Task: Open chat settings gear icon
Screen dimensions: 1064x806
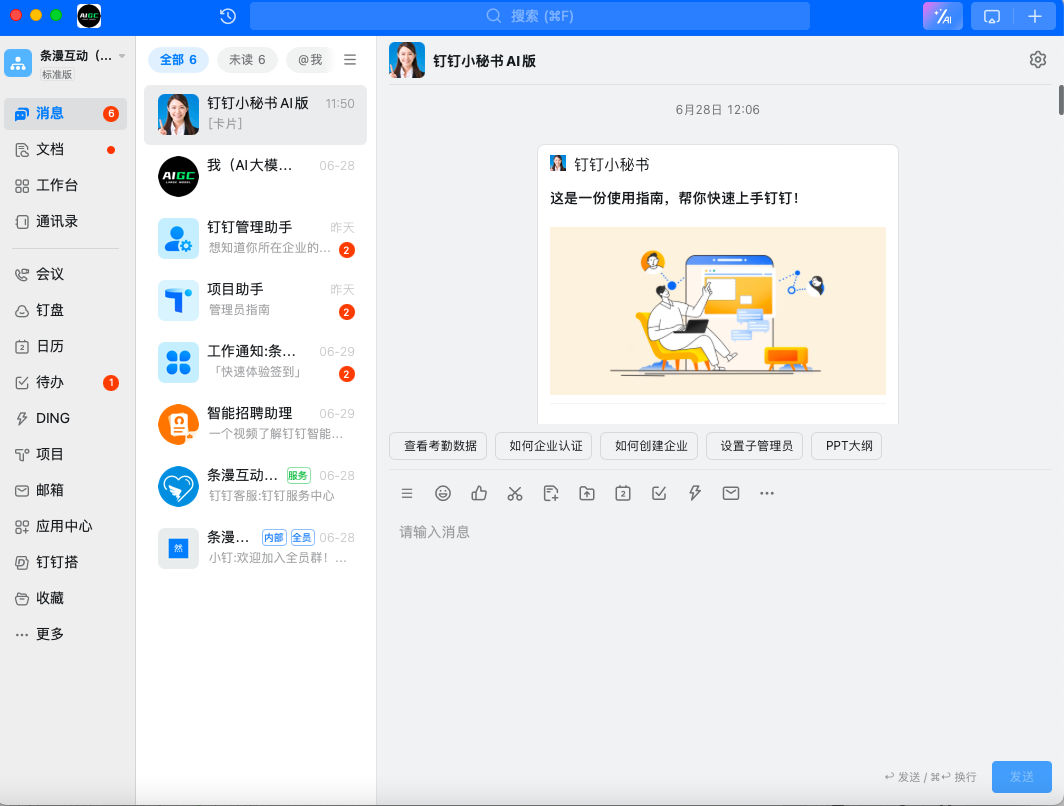Action: point(1038,60)
